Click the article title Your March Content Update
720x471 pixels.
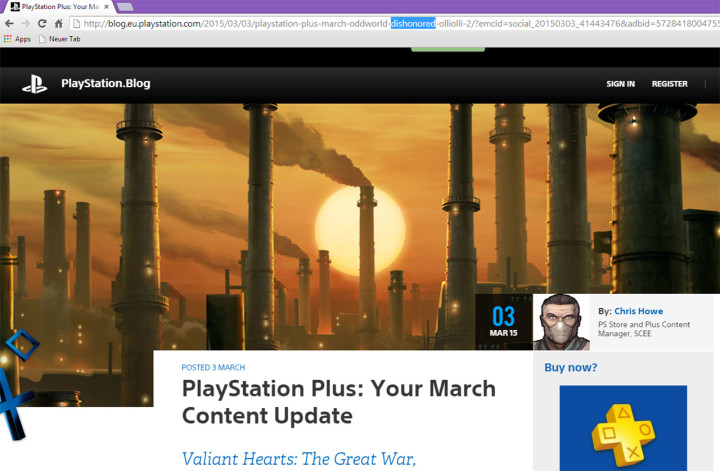click(338, 402)
